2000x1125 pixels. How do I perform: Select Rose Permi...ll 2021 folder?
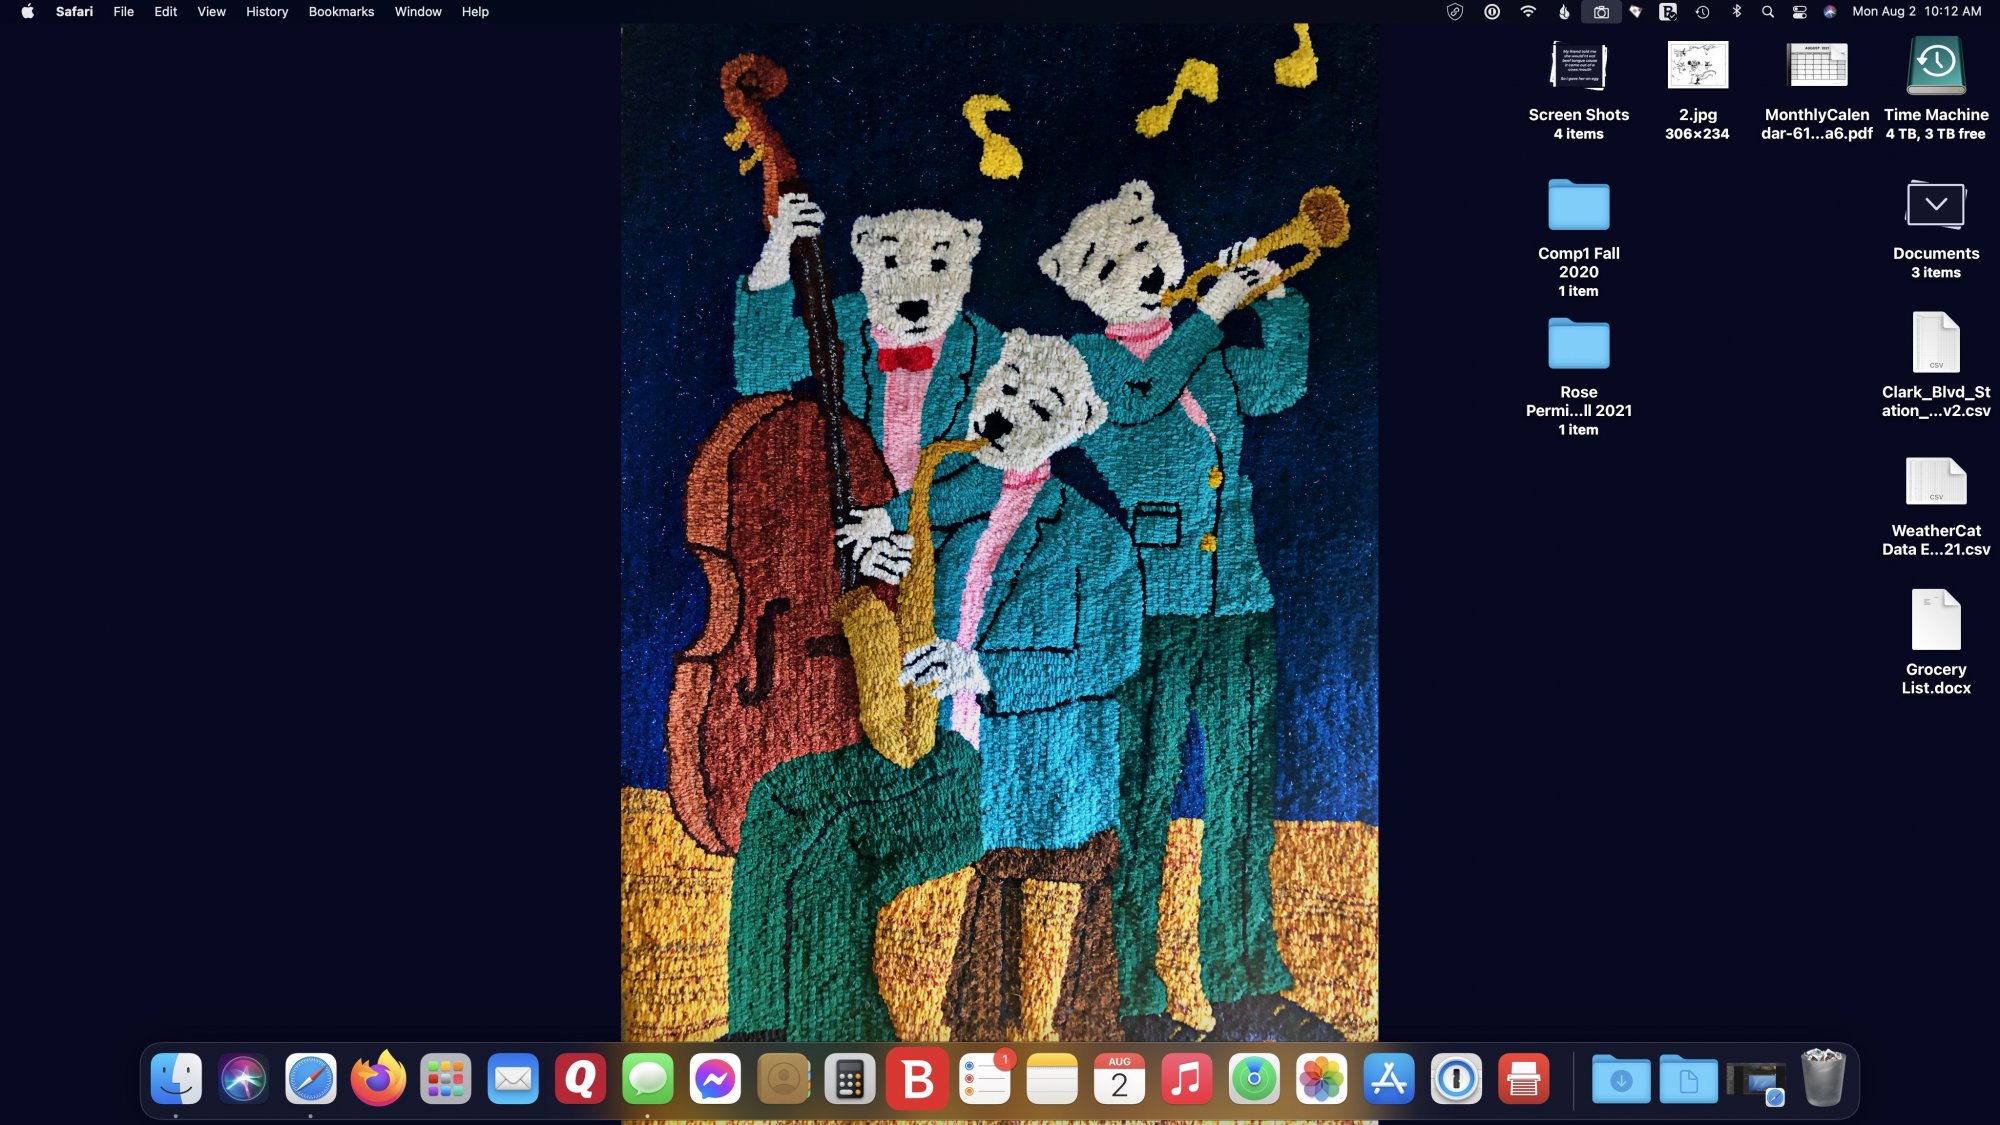1578,376
